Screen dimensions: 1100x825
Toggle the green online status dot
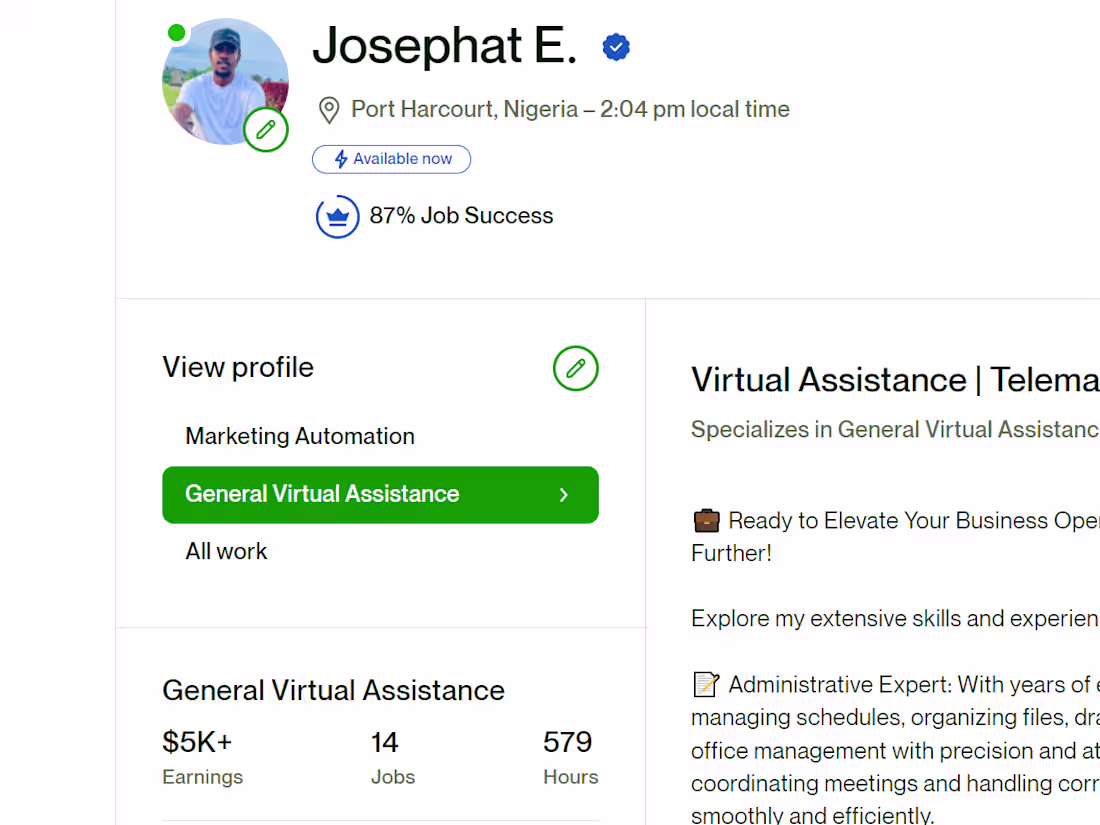pyautogui.click(x=177, y=31)
